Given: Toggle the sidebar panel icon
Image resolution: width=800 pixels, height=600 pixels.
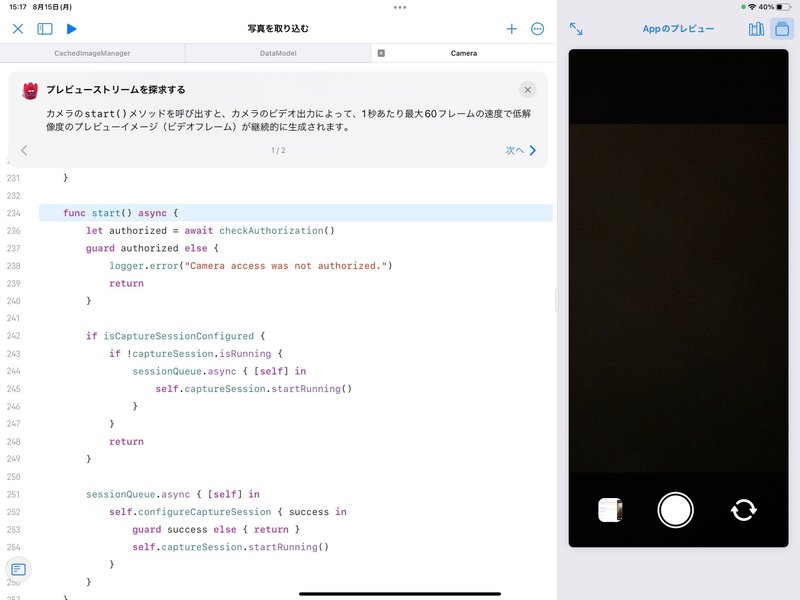Looking at the screenshot, I should [45, 29].
